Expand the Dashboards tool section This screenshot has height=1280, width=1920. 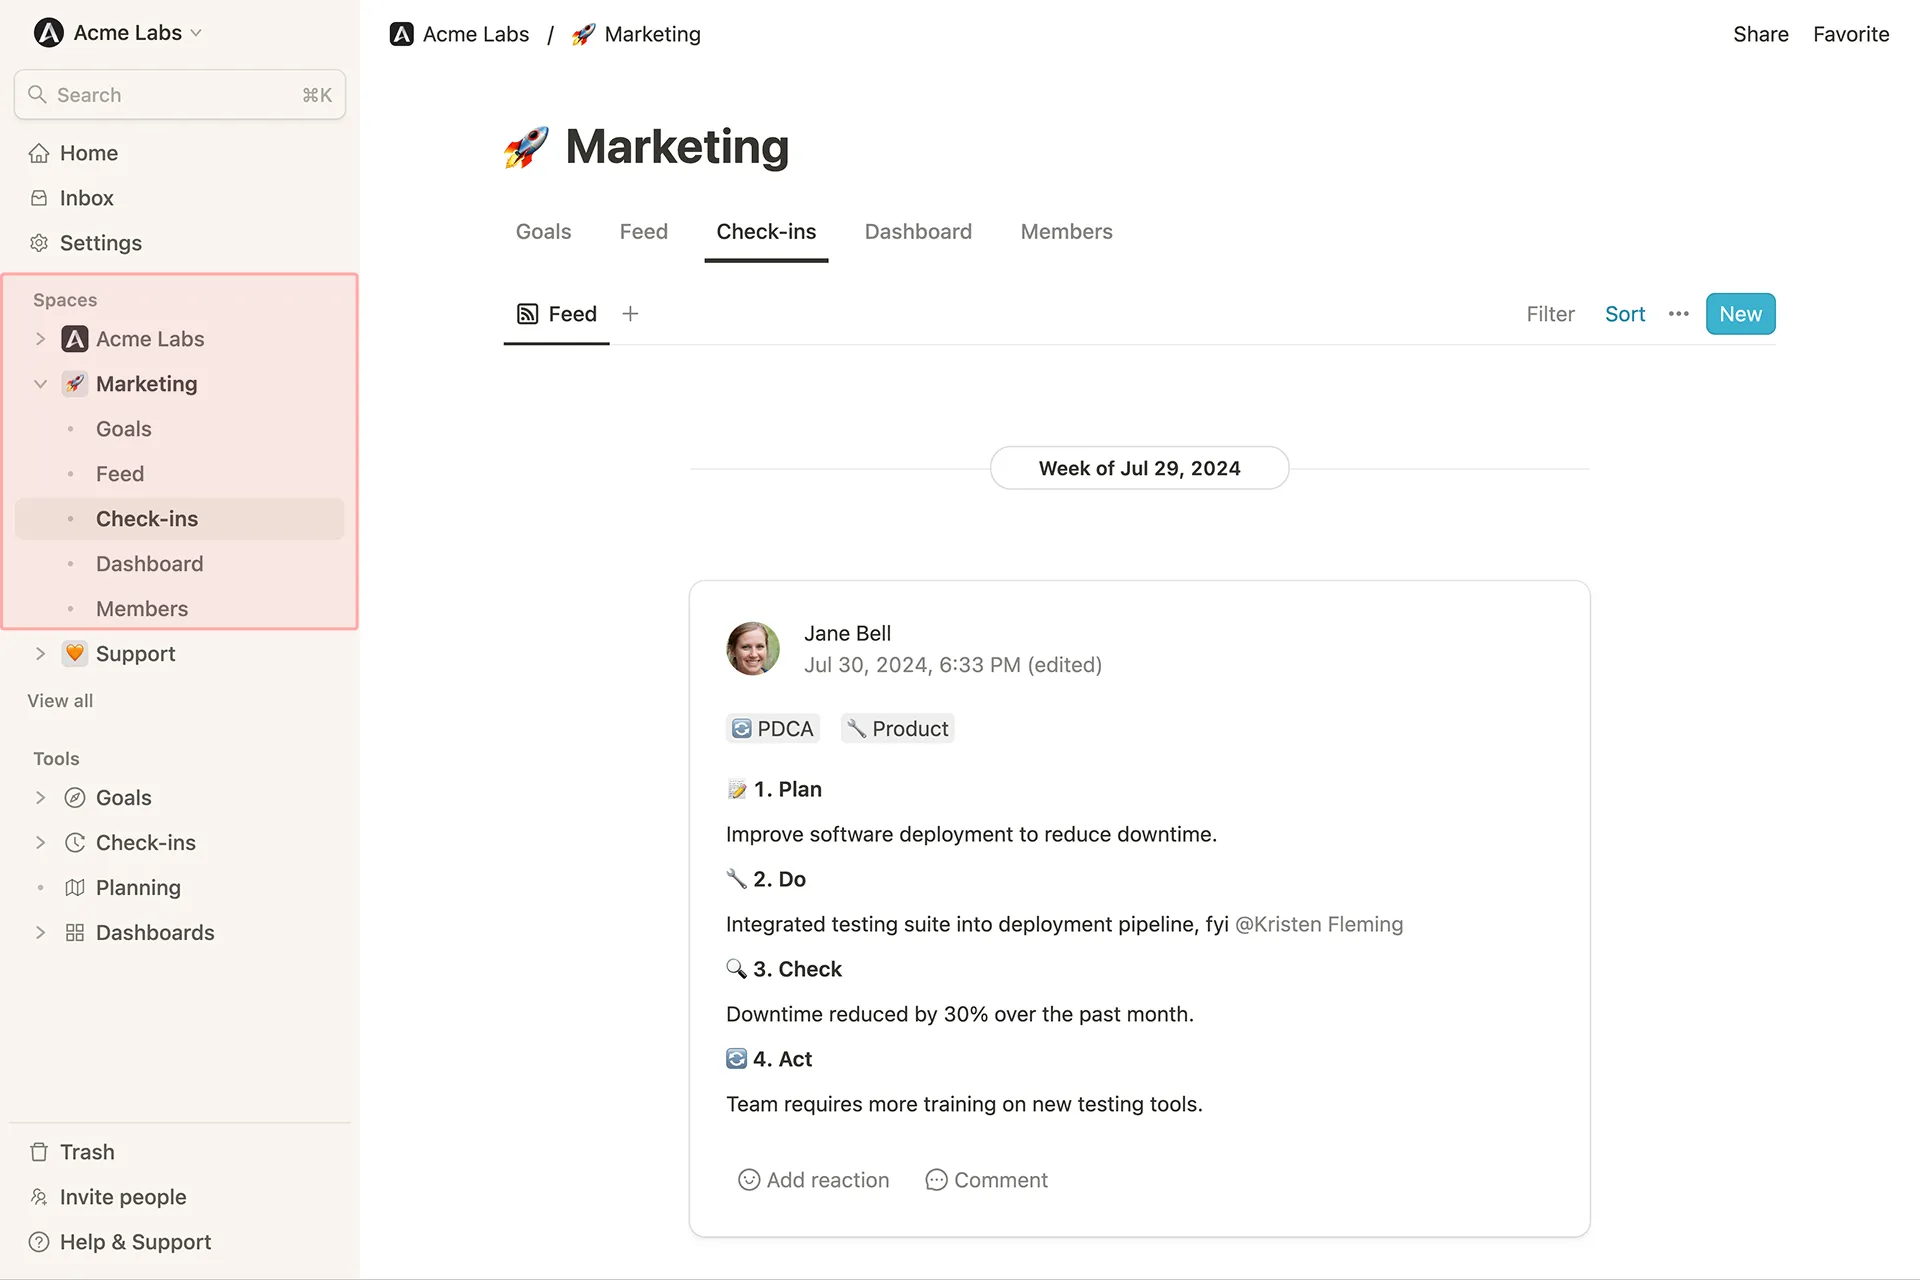40,933
